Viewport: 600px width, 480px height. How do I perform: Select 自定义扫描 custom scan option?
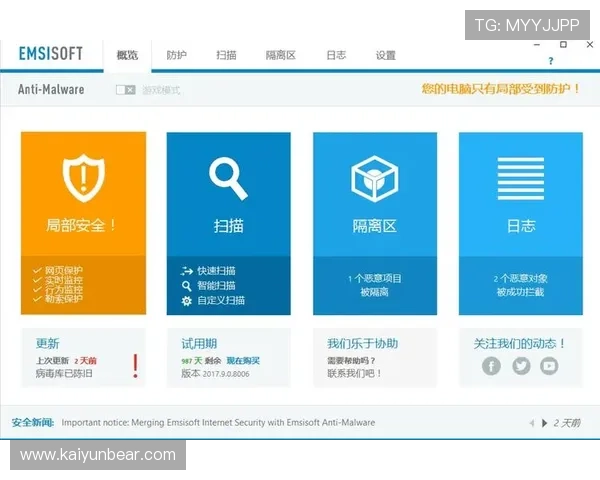pyautogui.click(x=219, y=300)
